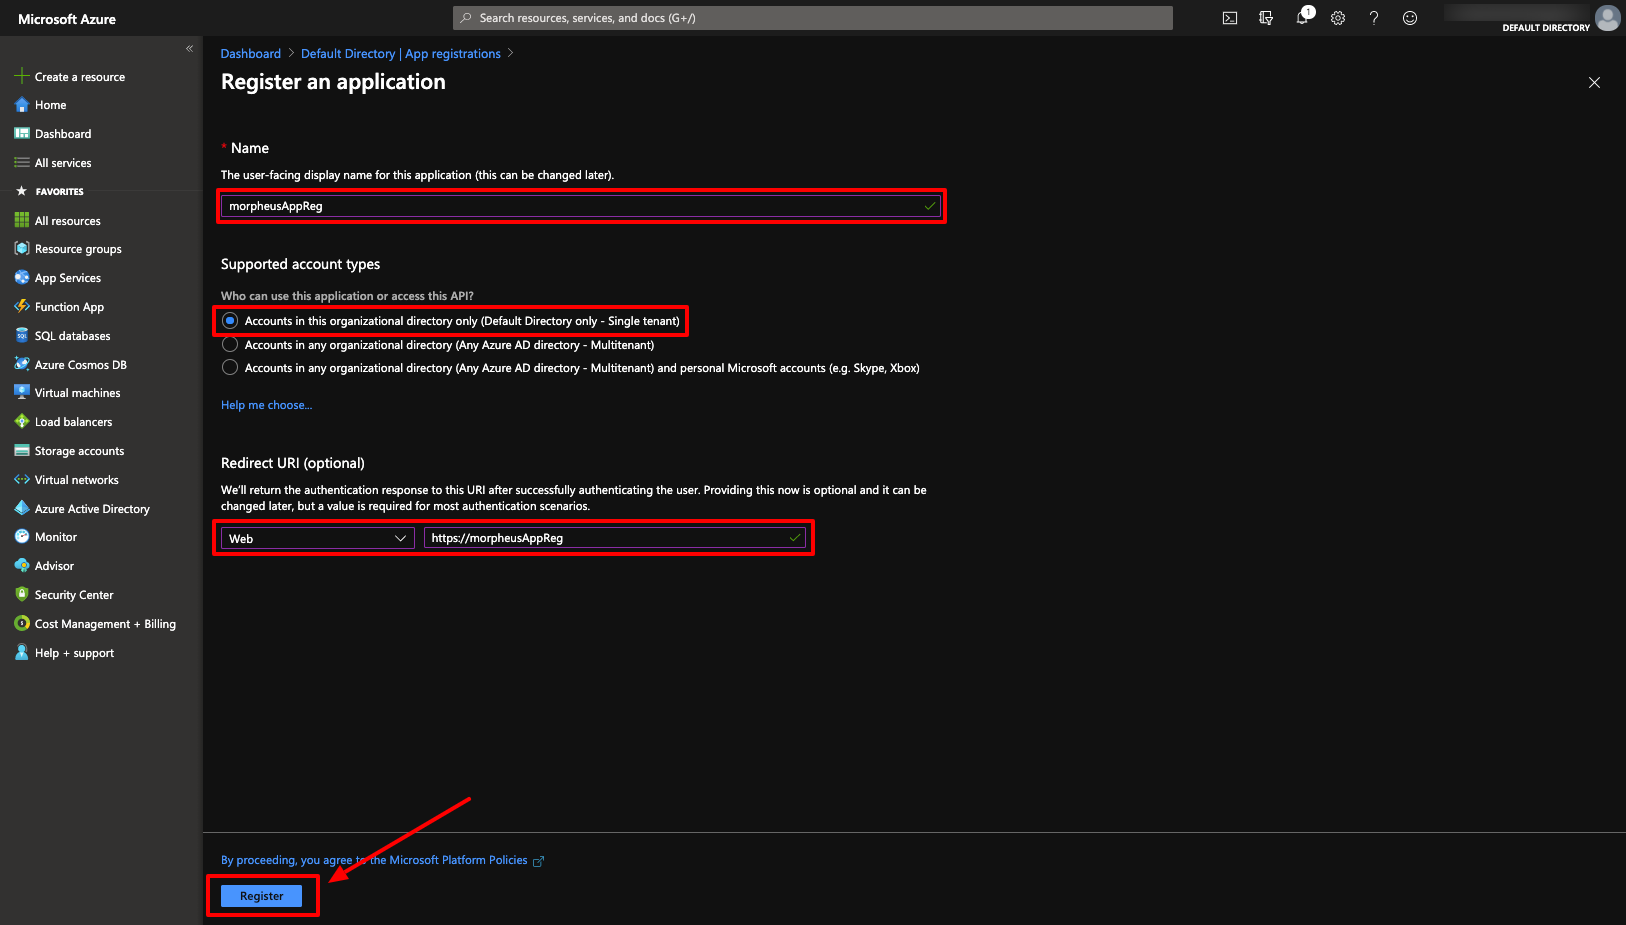The height and width of the screenshot is (925, 1626).
Task: Open the Dashboard breadcrumb link
Action: coord(250,53)
